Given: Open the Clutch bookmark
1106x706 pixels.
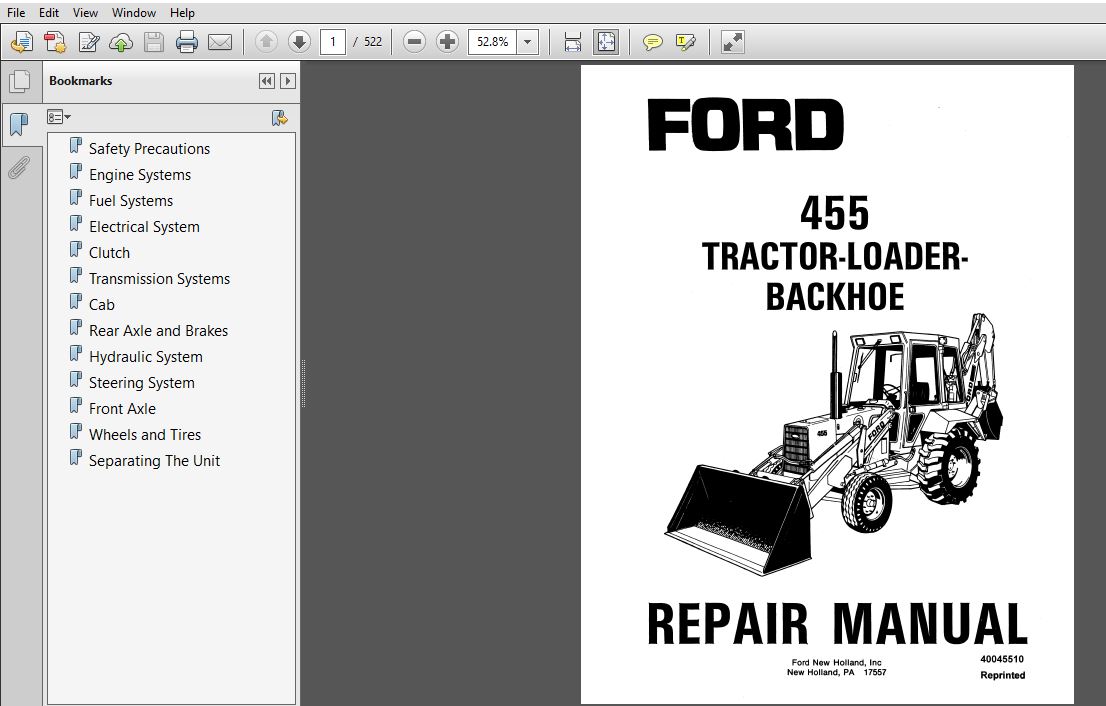Looking at the screenshot, I should pos(109,252).
